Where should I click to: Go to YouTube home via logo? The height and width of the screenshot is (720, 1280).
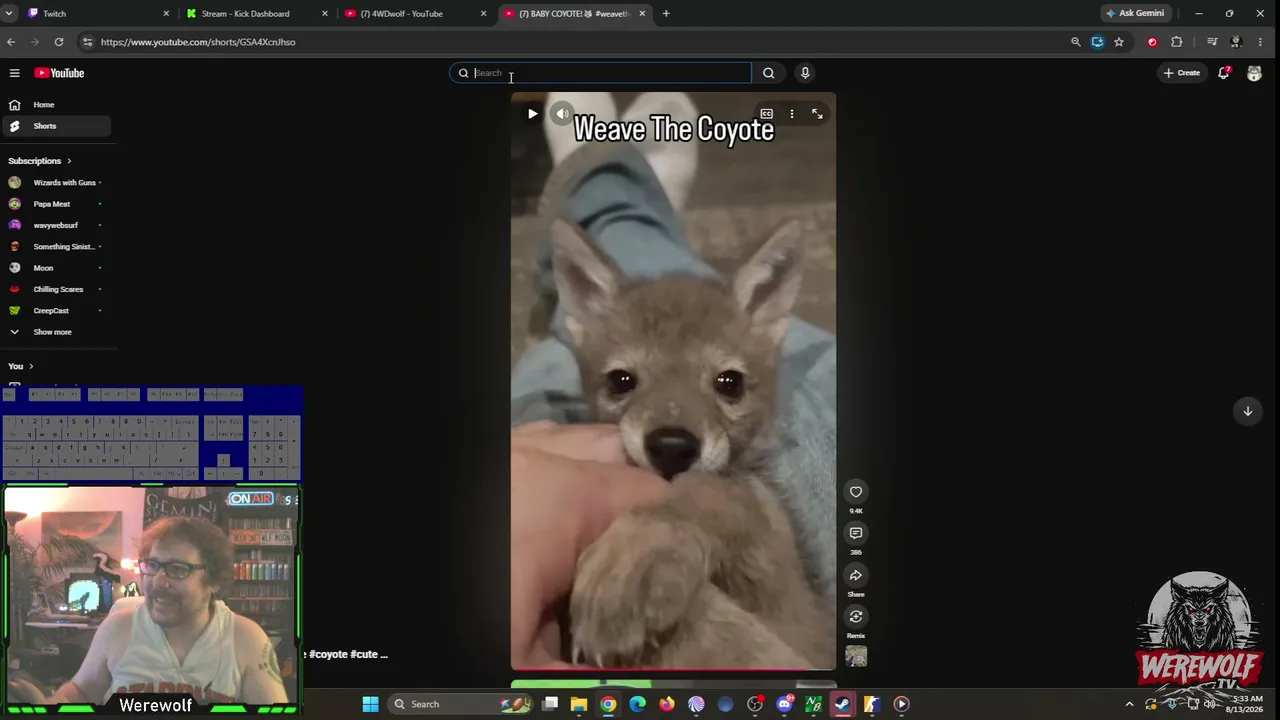(59, 73)
